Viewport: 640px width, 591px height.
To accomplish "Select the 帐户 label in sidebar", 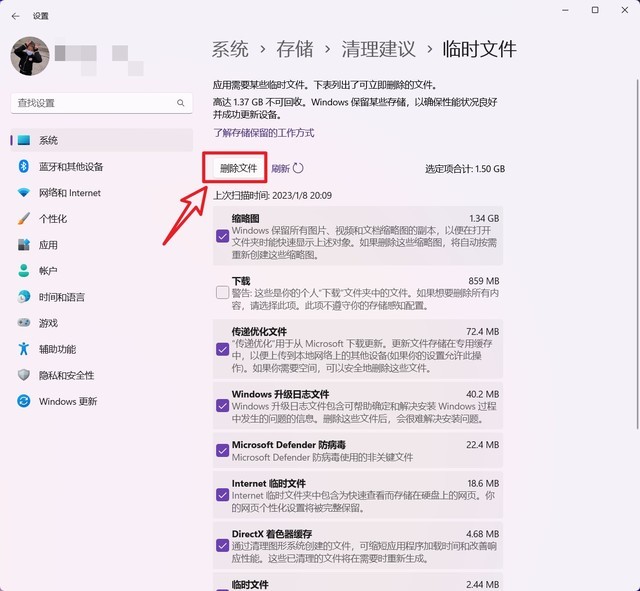I will (48, 271).
